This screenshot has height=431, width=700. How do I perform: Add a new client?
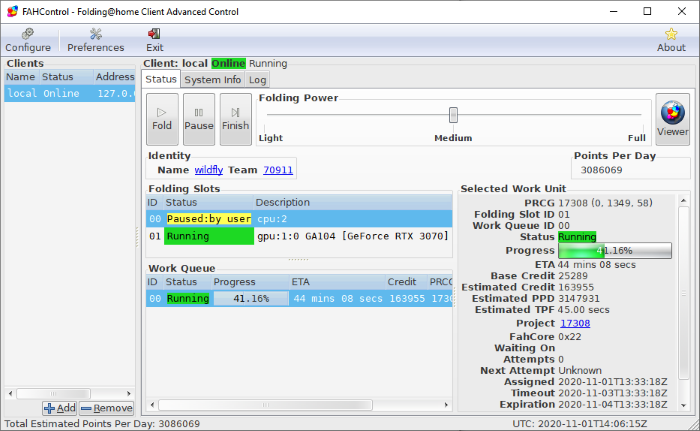click(60, 408)
